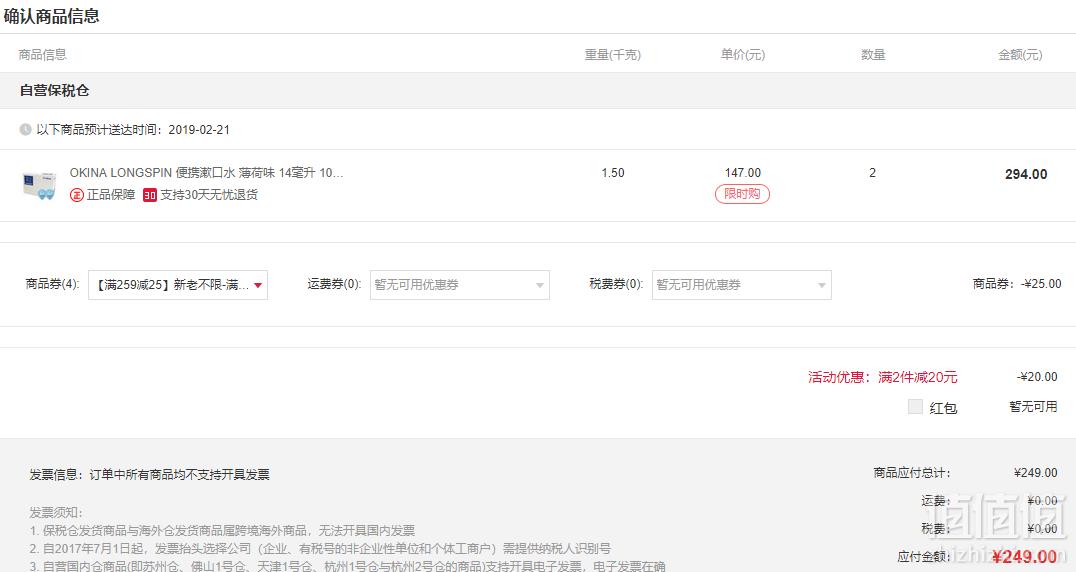Open the 税费券 tax coupon dropdown
1076x572 pixels.
click(x=742, y=285)
